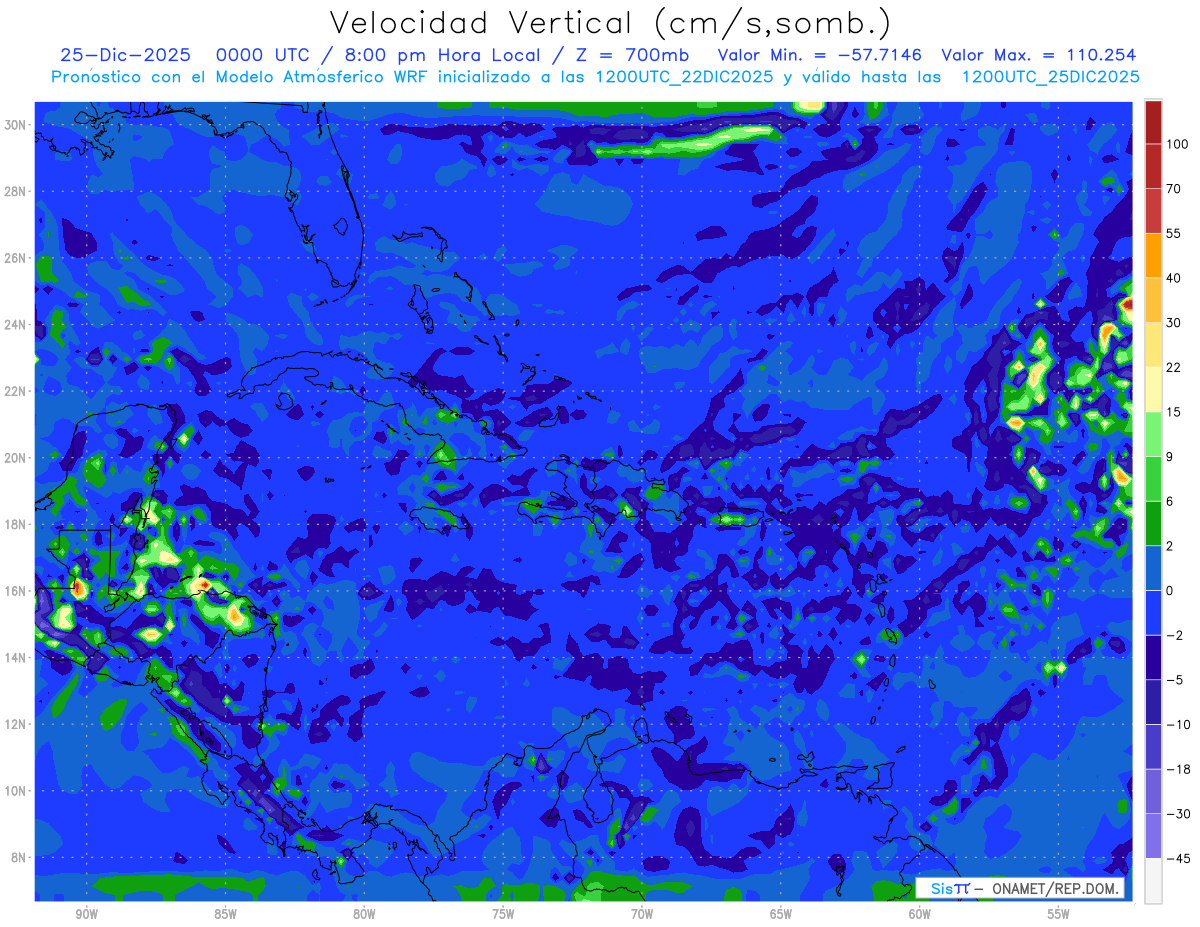Pick the orange swatch between 40 and 55
The width and height of the screenshot is (1200, 927).
(1153, 256)
